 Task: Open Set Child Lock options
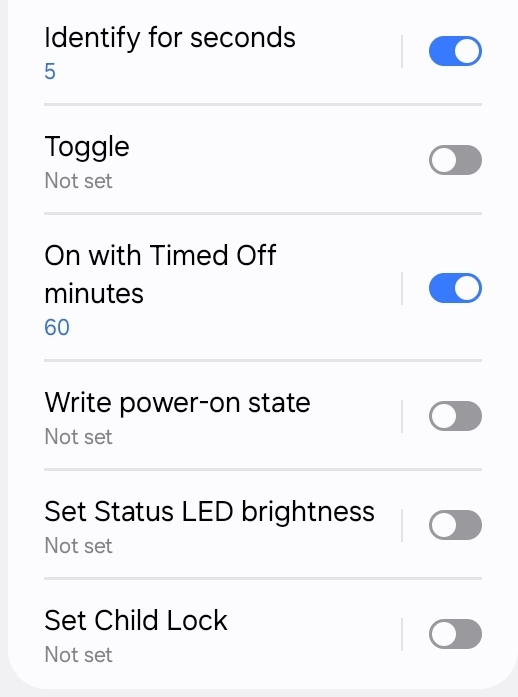click(136, 621)
